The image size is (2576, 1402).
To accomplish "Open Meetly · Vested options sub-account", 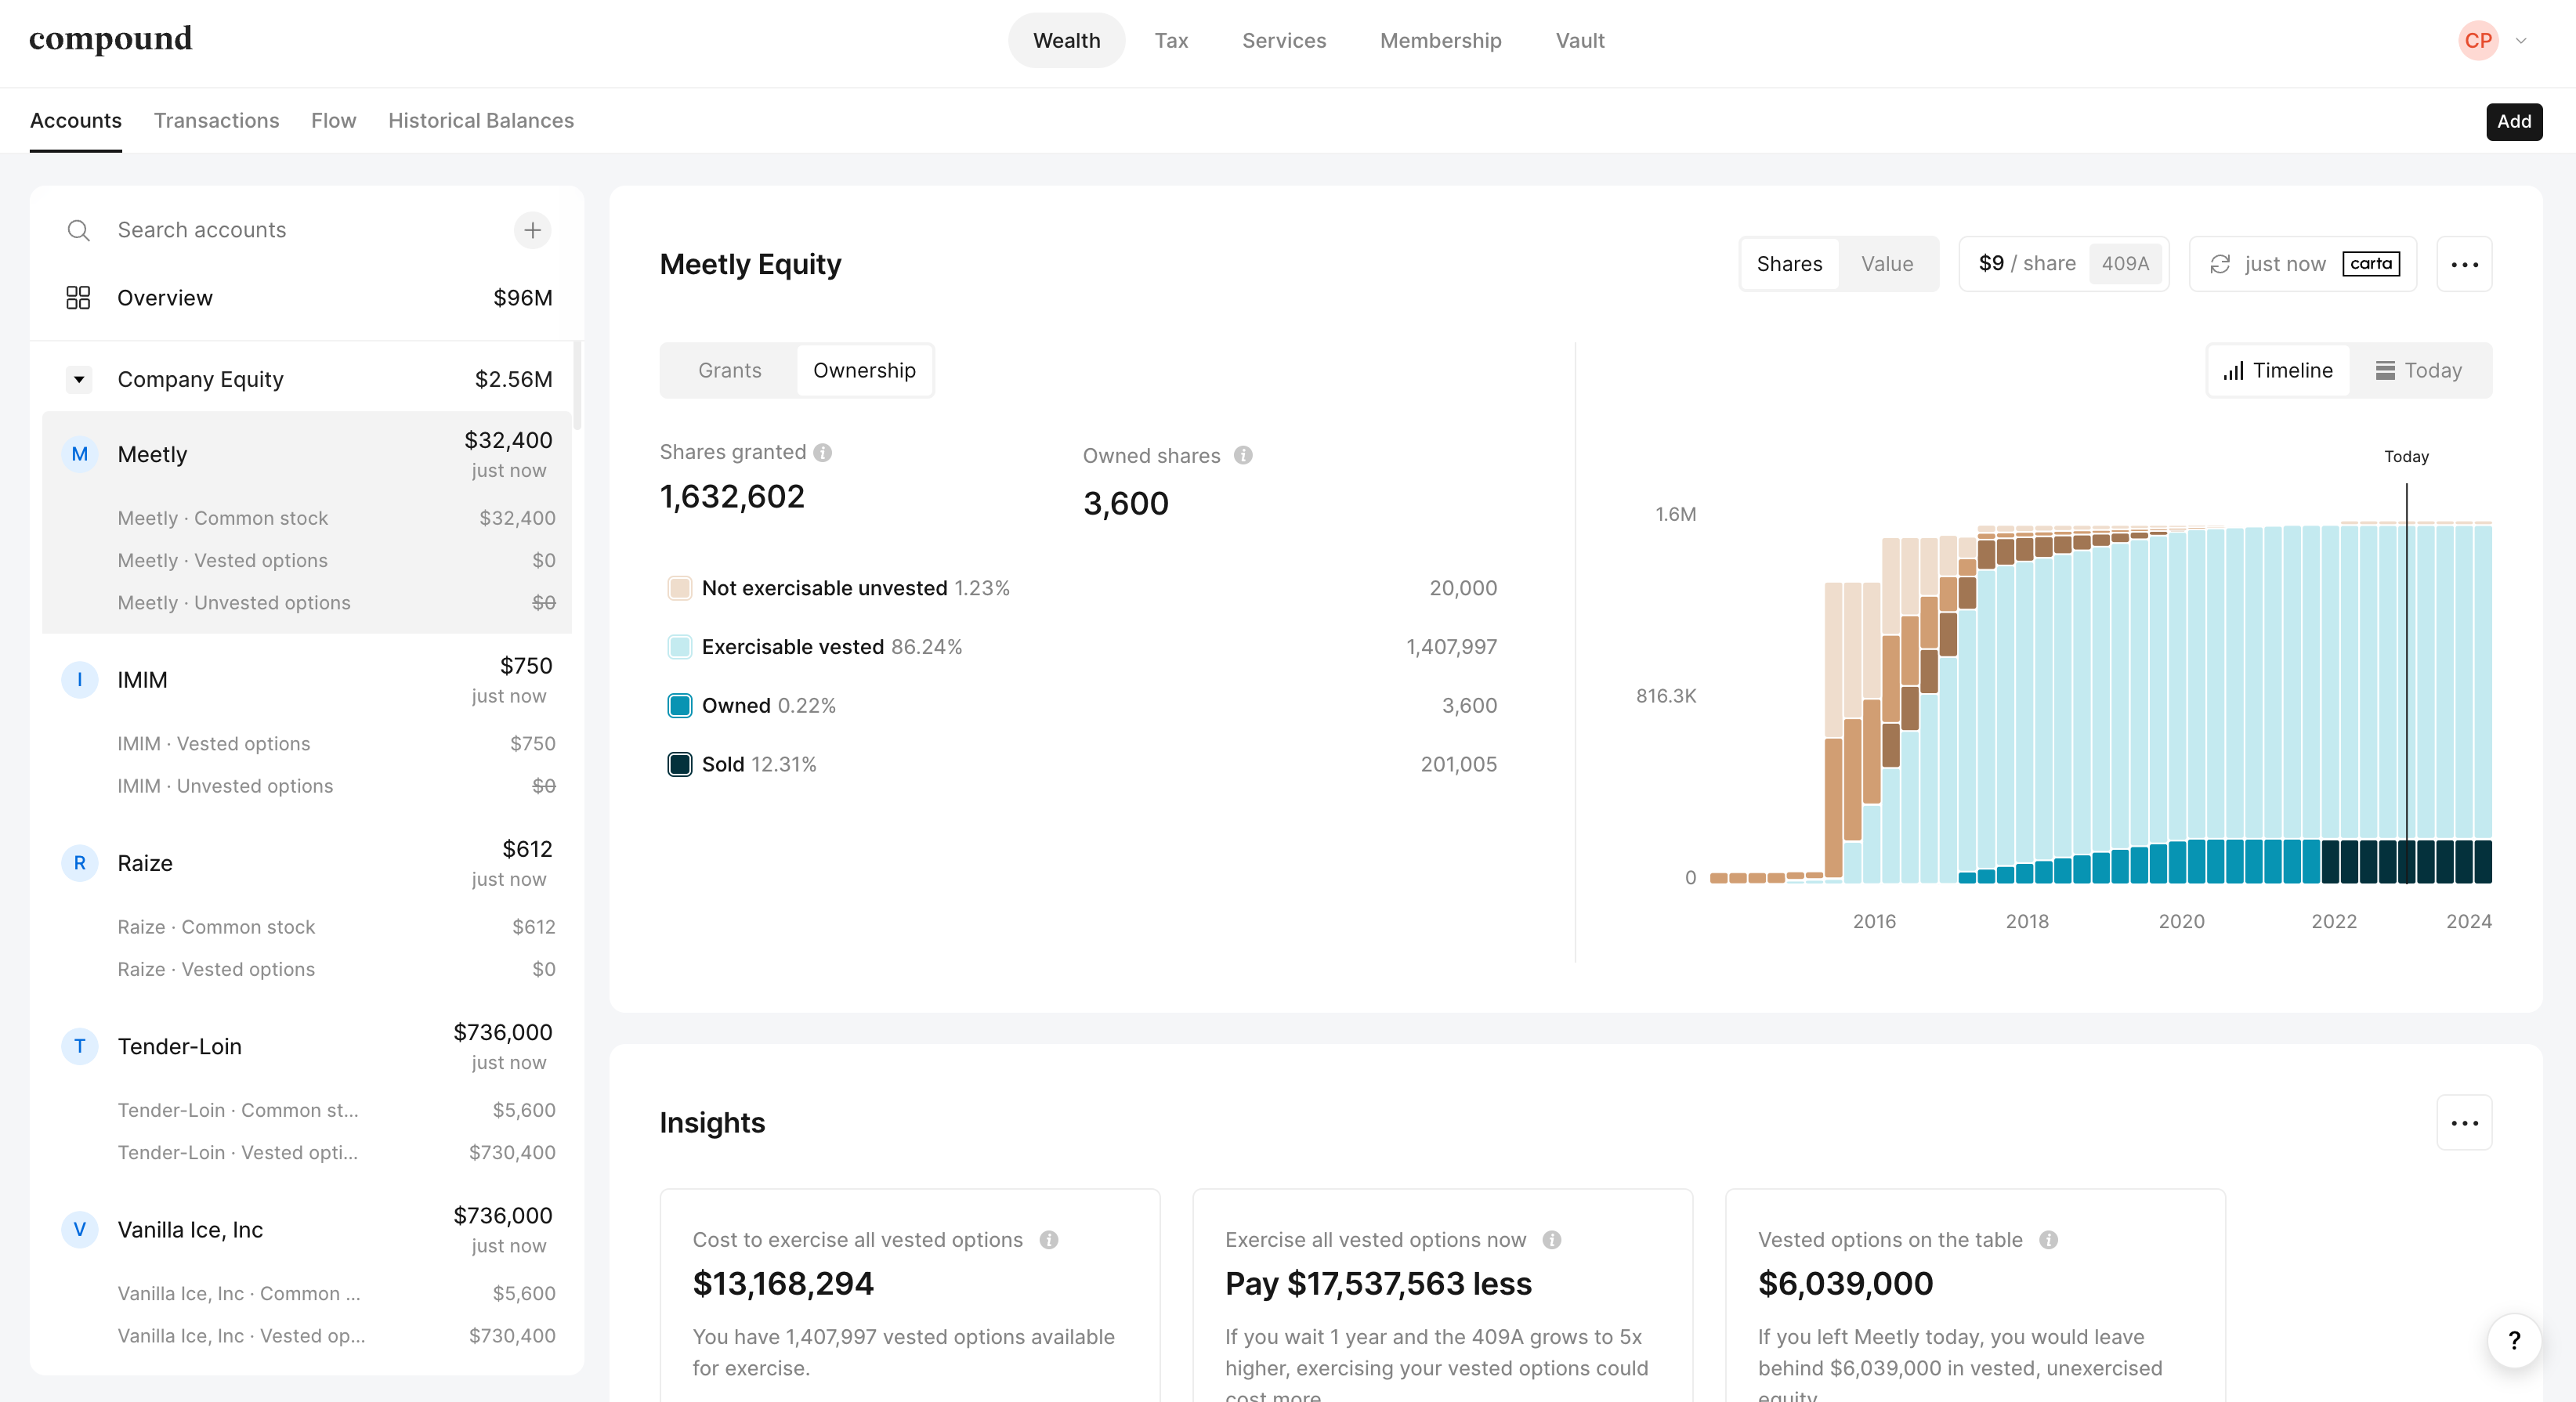I will pyautogui.click(x=307, y=561).
